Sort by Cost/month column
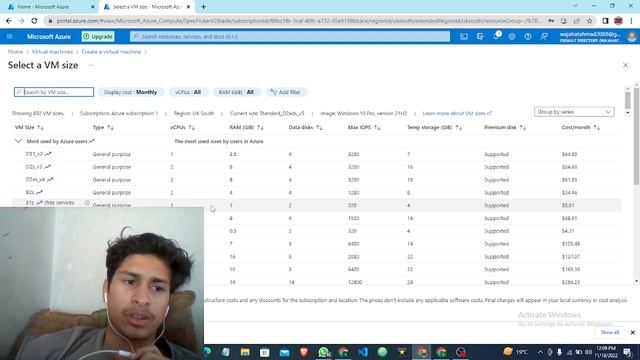This screenshot has width=640, height=360. coord(580,127)
